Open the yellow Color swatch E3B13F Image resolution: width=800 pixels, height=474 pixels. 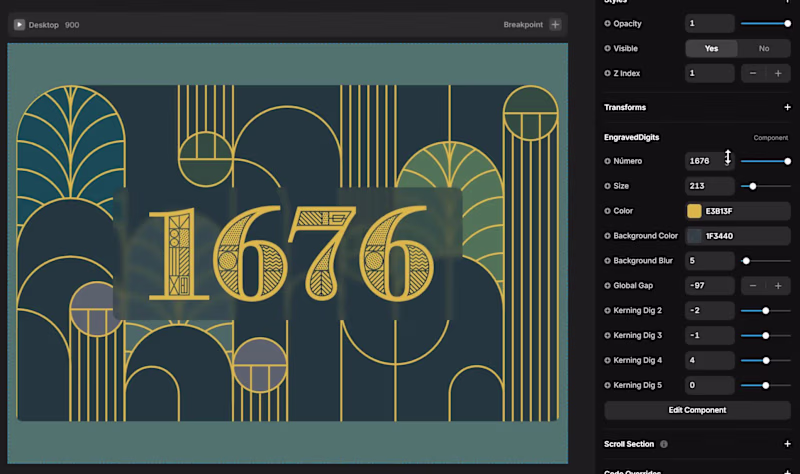(694, 211)
